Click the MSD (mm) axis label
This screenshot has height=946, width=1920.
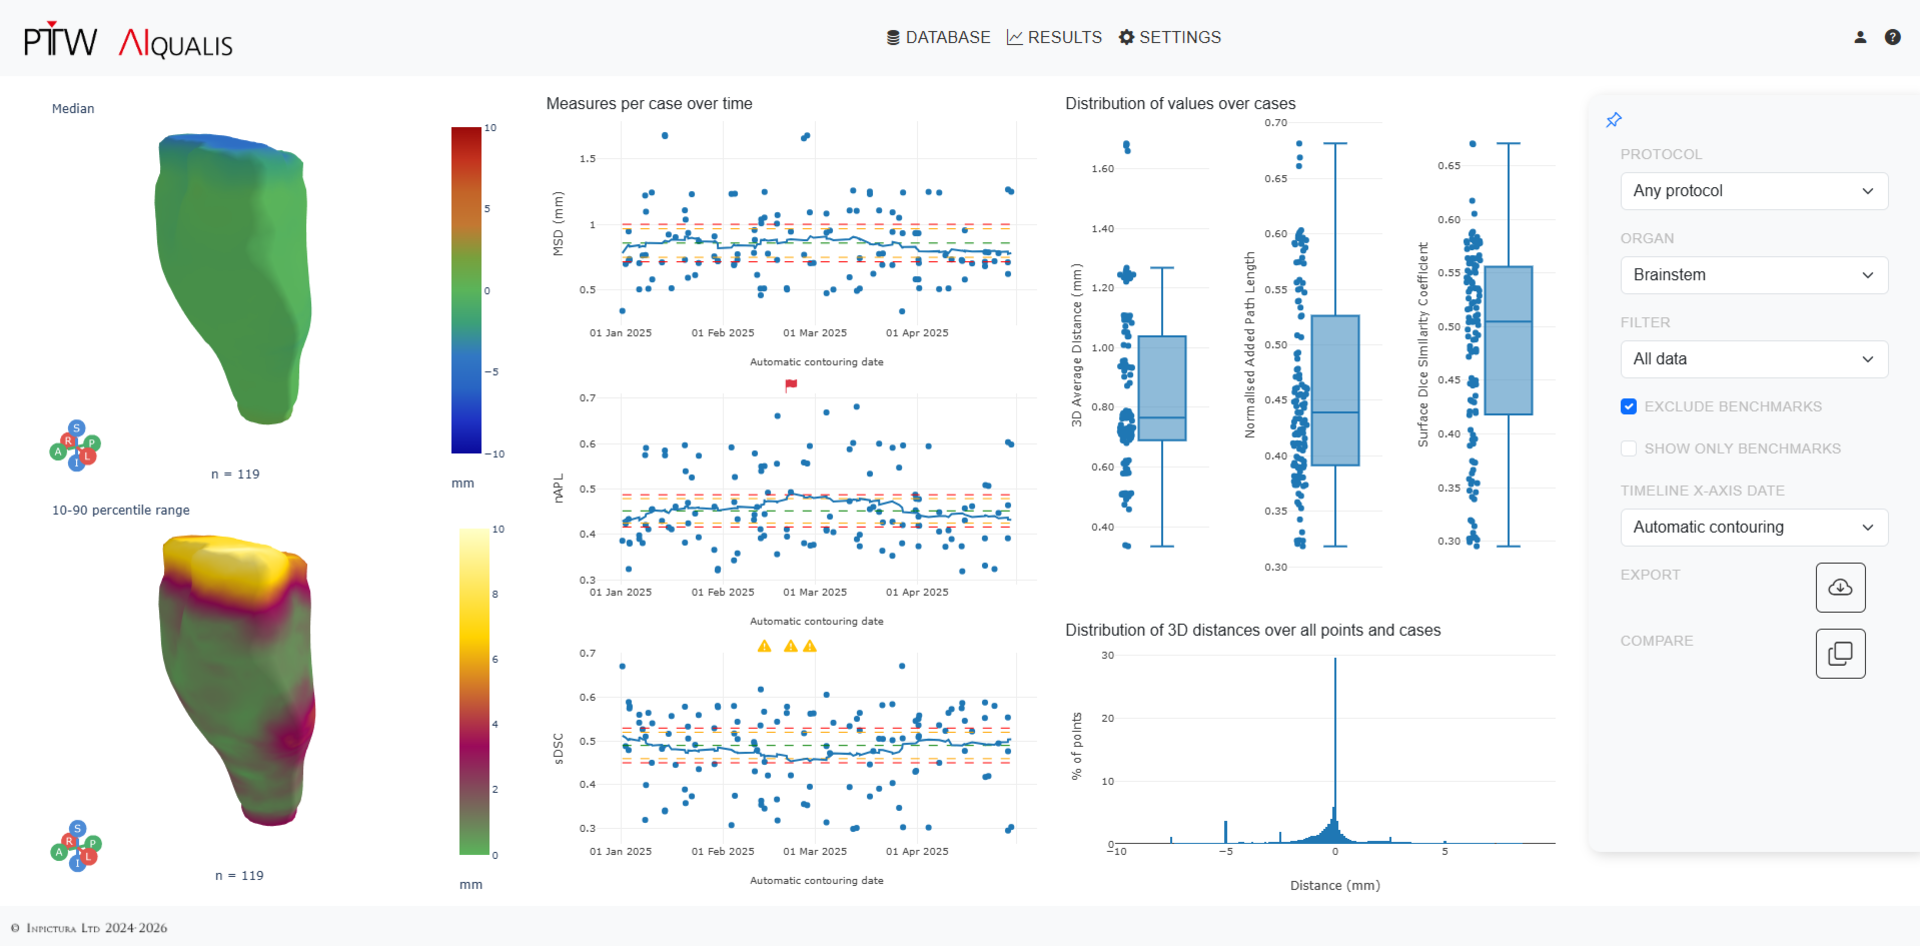(x=558, y=224)
